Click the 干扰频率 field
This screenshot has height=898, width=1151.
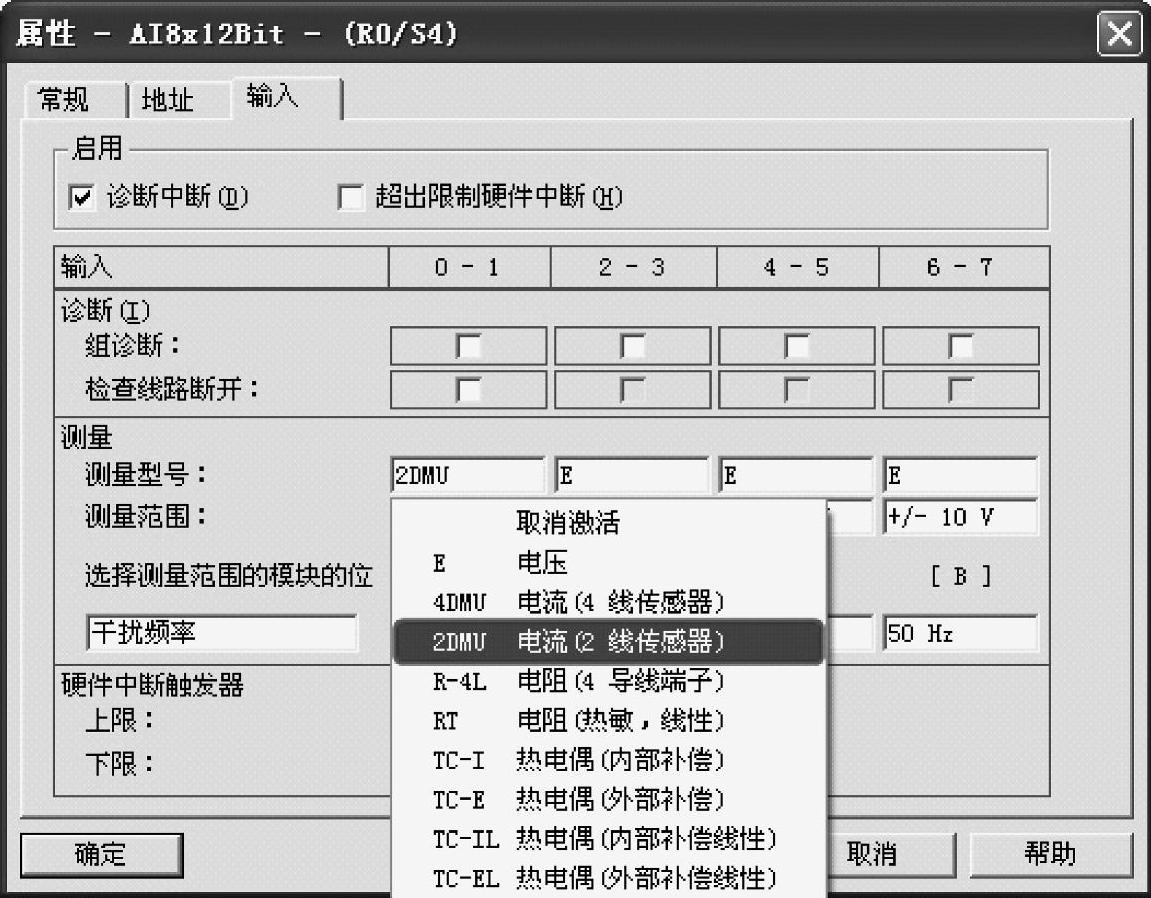pyautogui.click(x=222, y=633)
